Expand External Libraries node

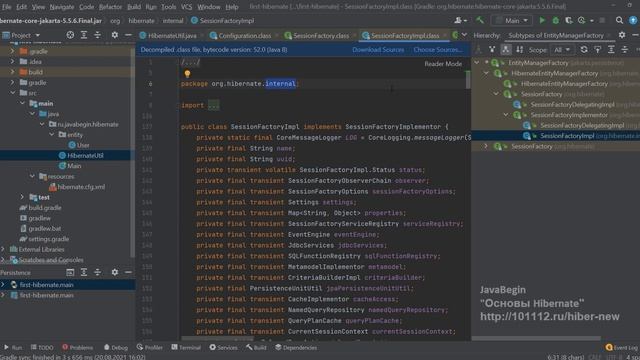3,249
